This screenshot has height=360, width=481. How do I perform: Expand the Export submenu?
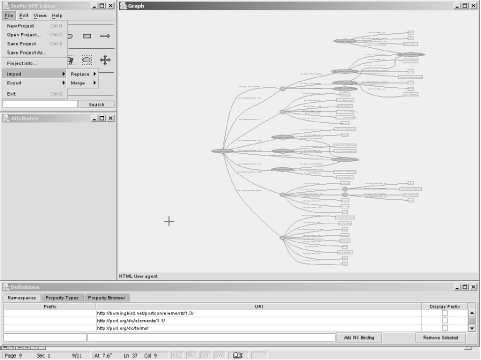(34, 83)
